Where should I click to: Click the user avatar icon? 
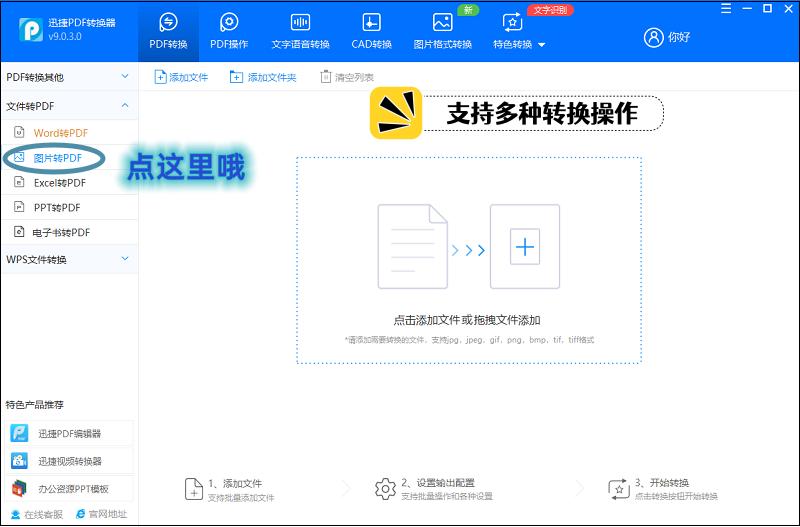click(654, 37)
